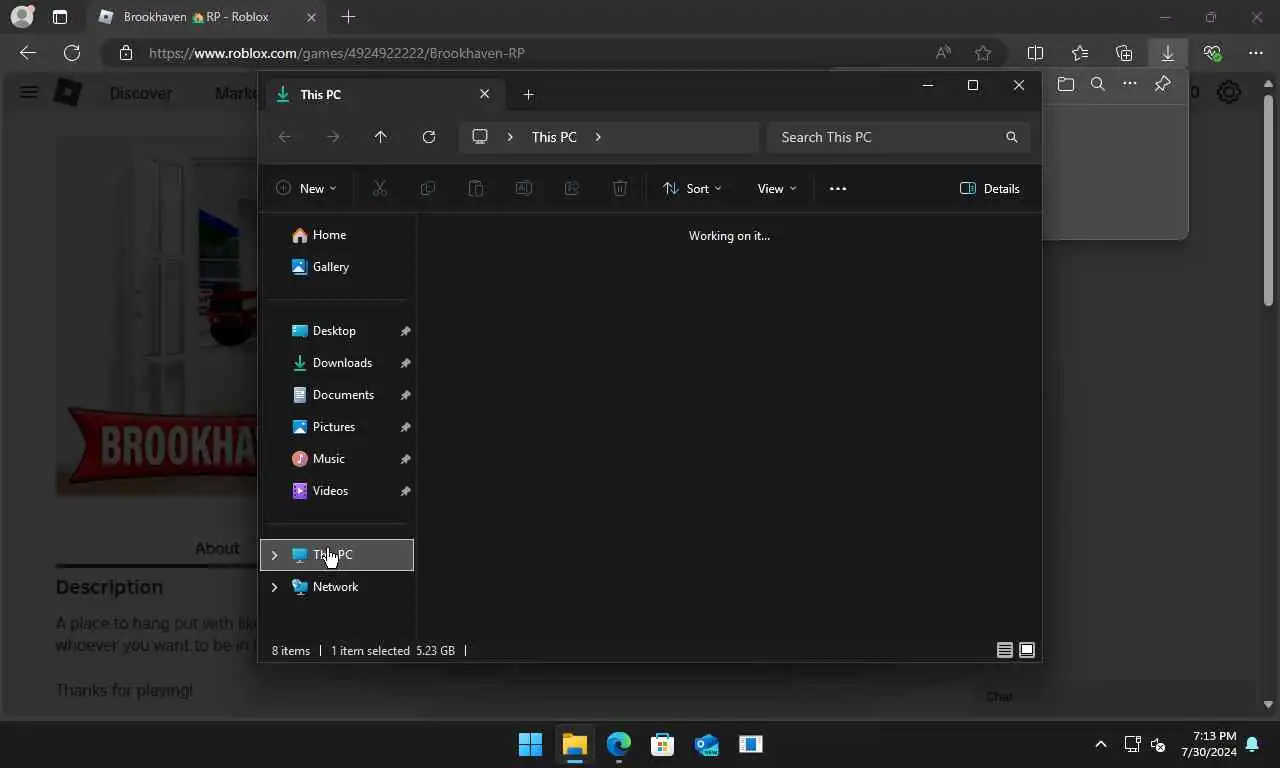This screenshot has height=768, width=1280.
Task: Click the Share icon in File Explorer toolbar
Action: click(572, 188)
